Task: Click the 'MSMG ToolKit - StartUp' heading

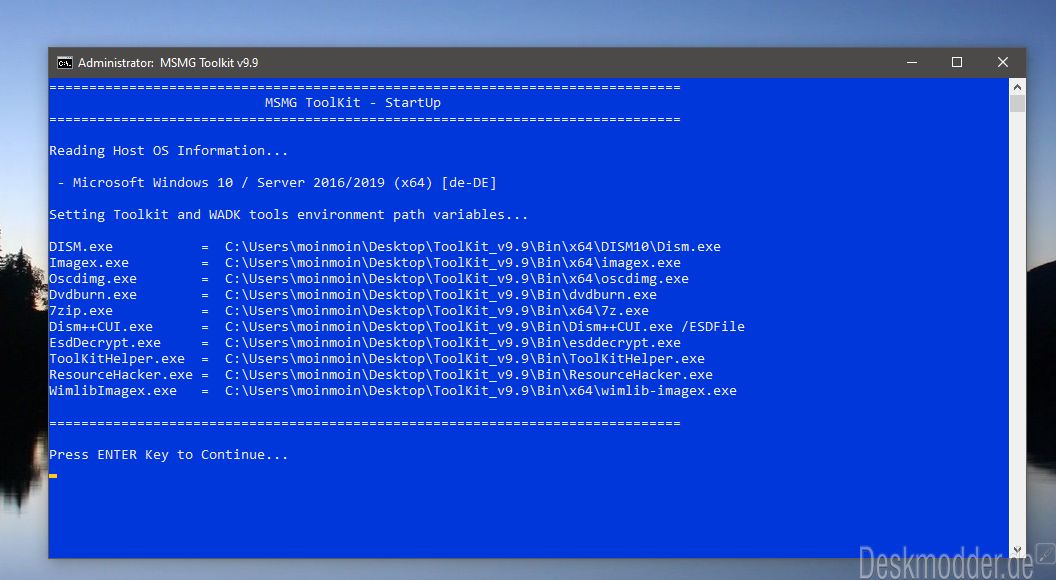Action: pyautogui.click(x=353, y=102)
